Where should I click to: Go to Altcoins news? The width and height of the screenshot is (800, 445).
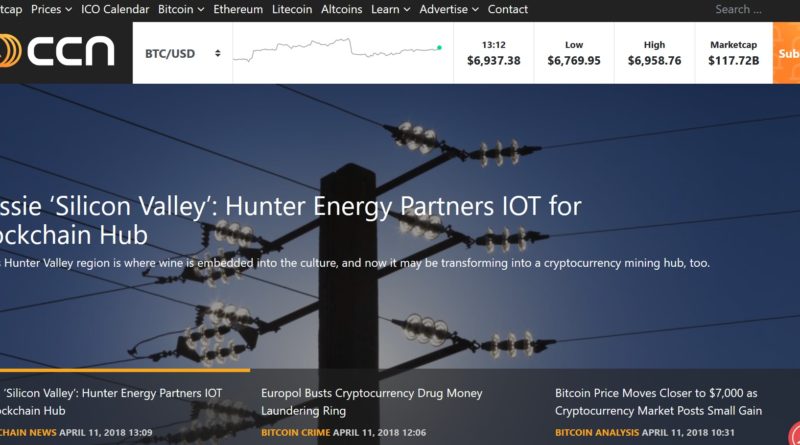pos(341,9)
